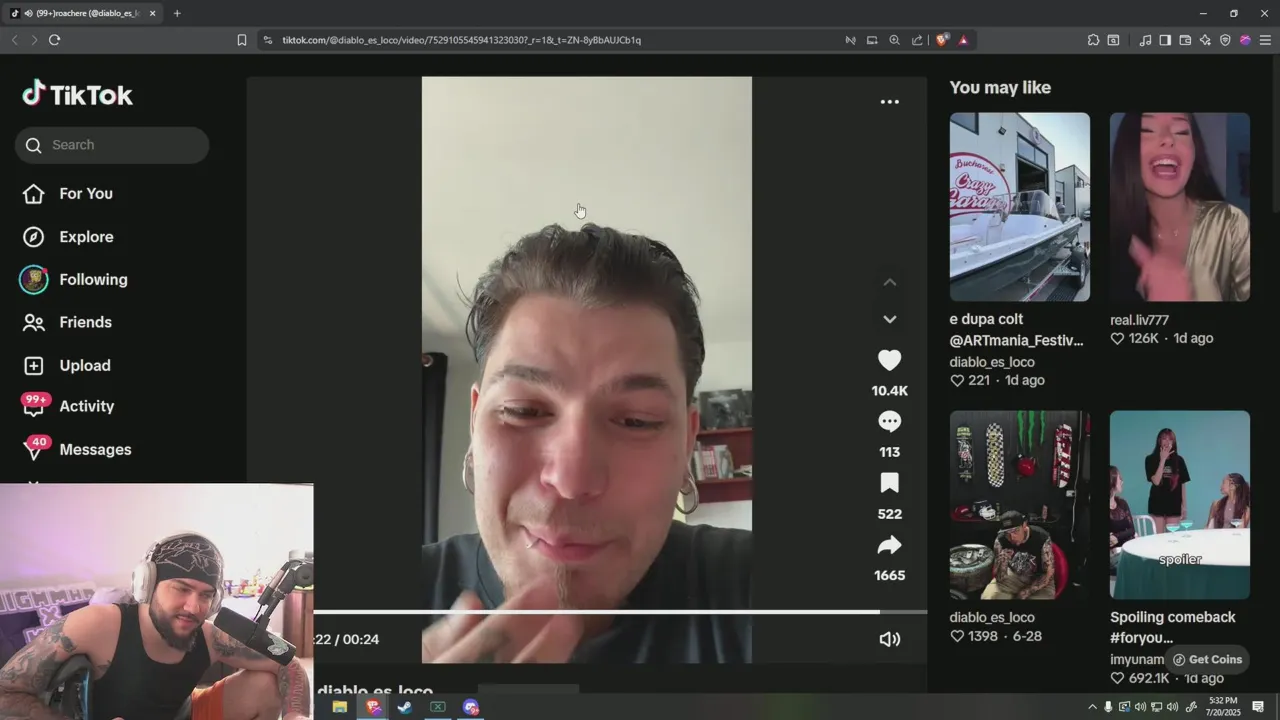Viewport: 1280px width, 720px height.
Task: Click the playing video to pause
Action: coord(586,370)
